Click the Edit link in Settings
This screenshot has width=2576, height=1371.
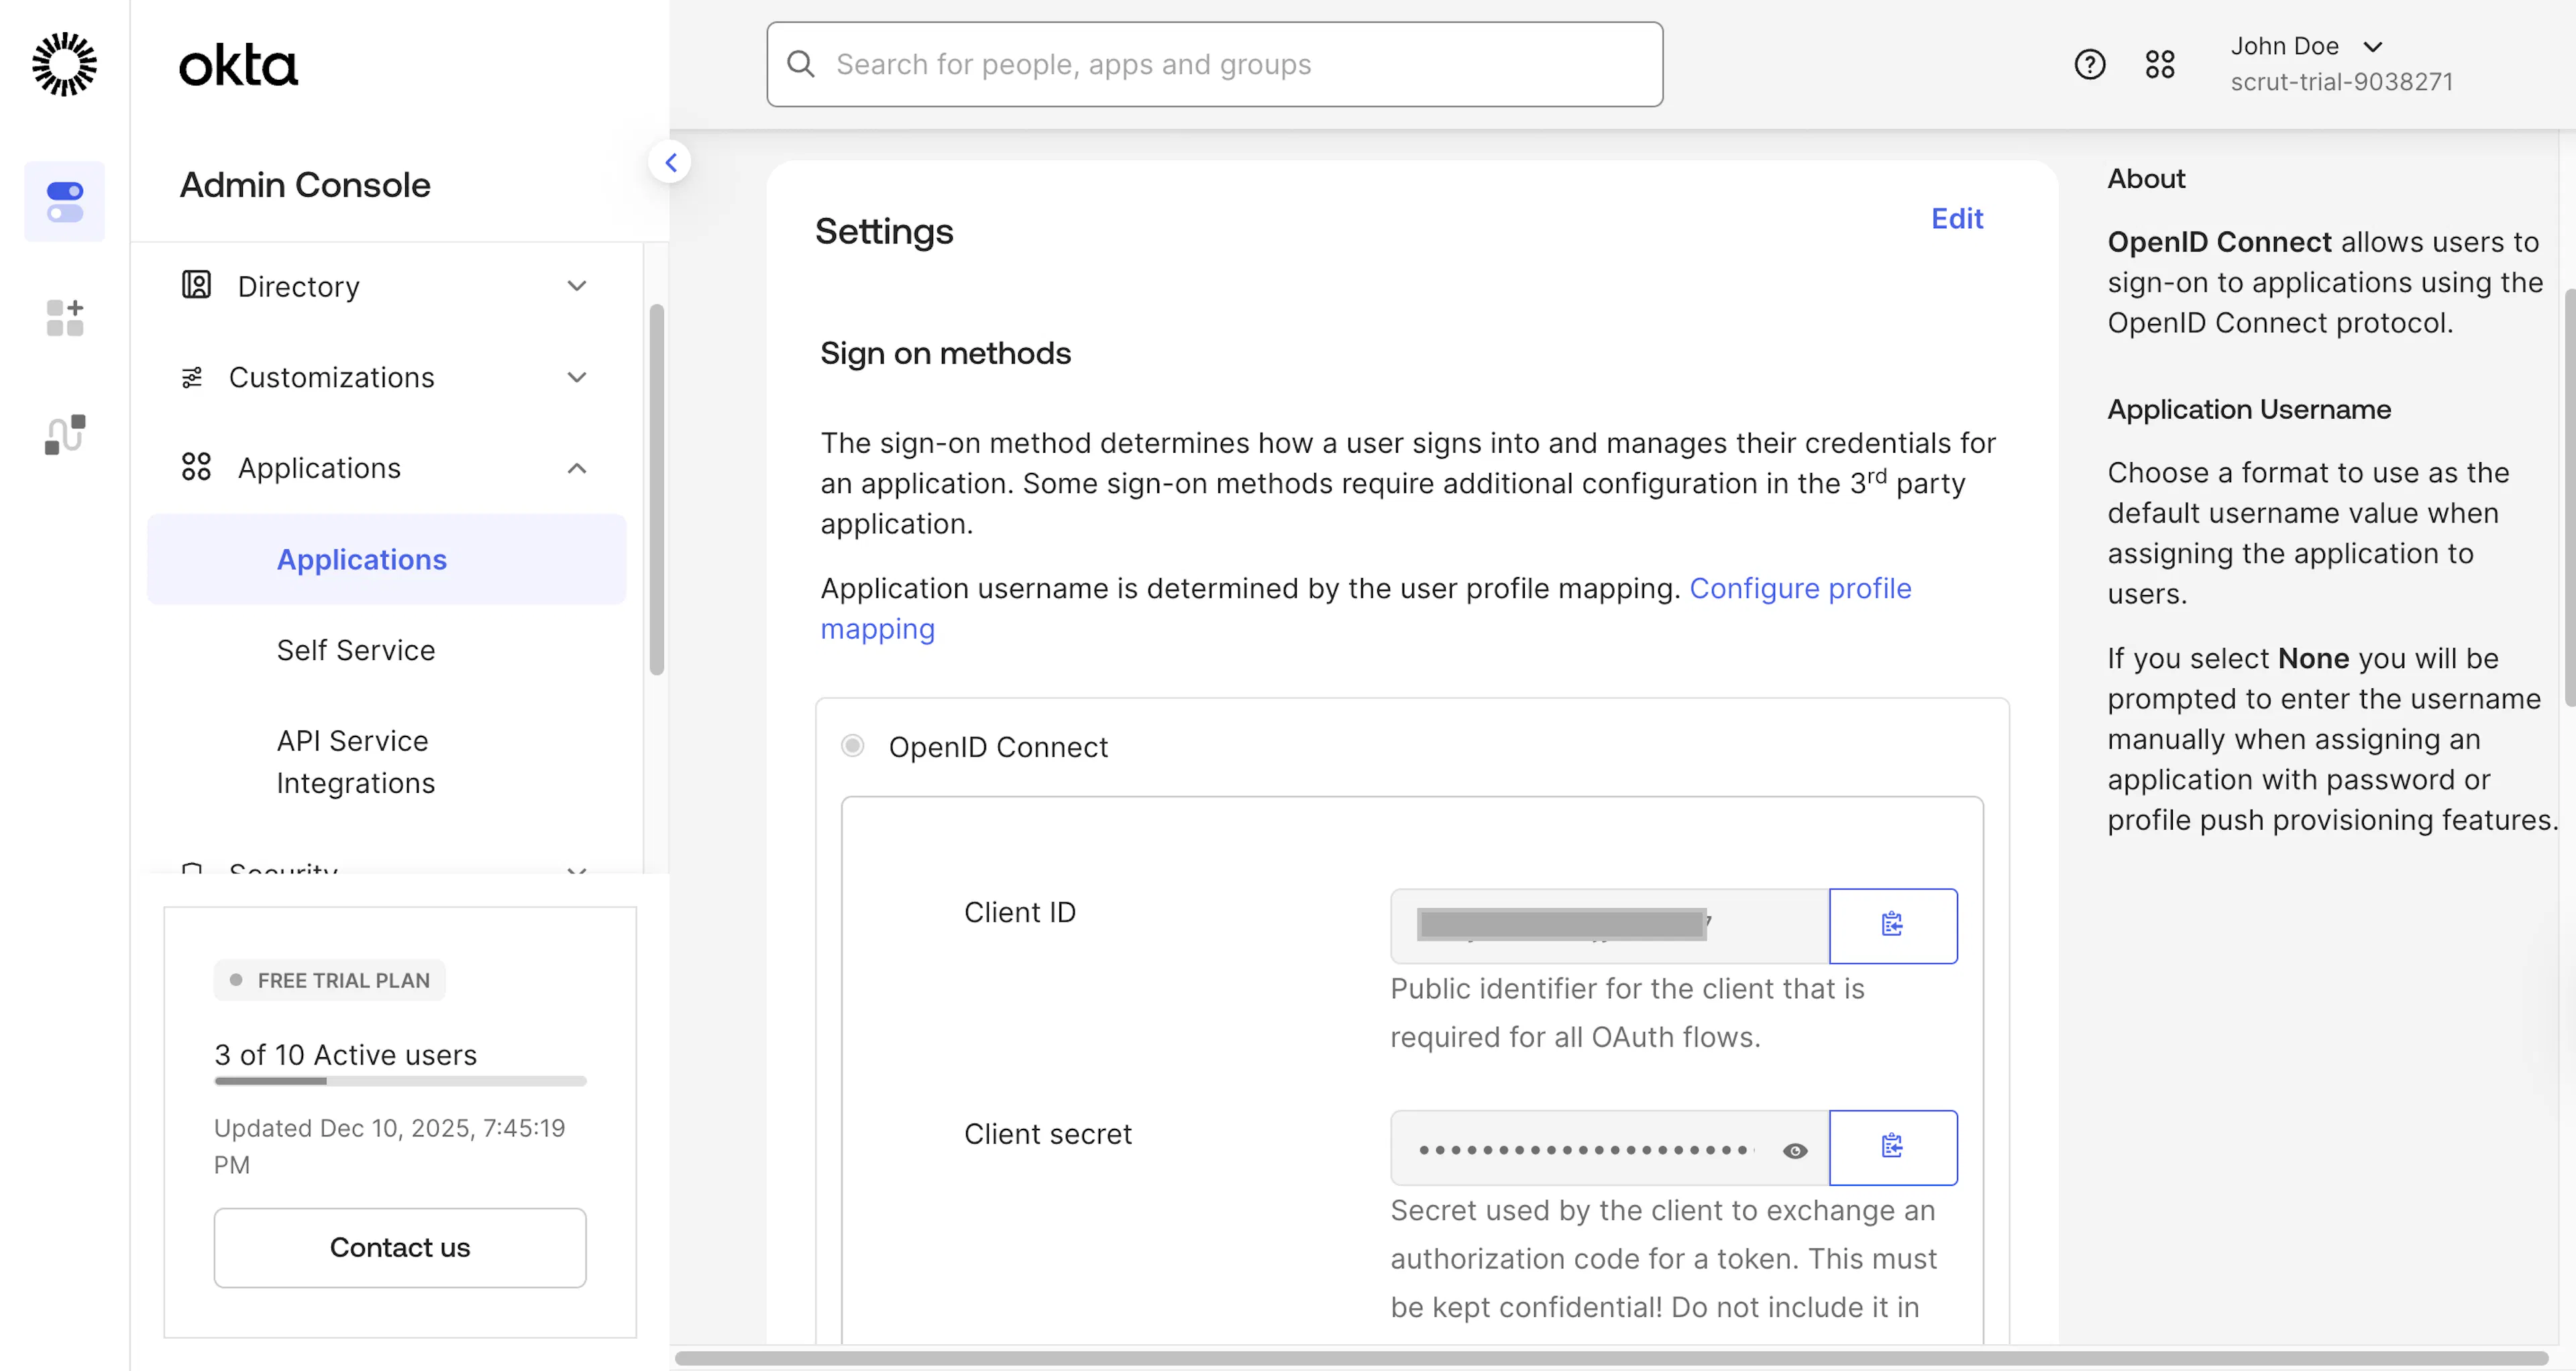[x=1956, y=218]
